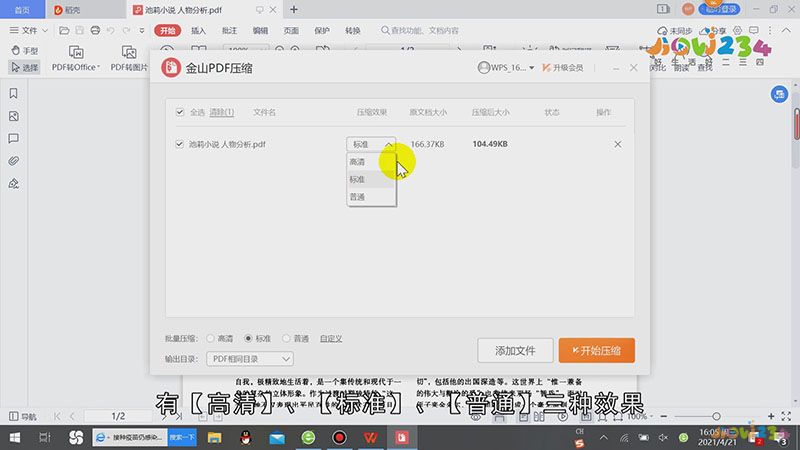The image size is (800, 450).
Task: Click the 开始压缩 button
Action: (596, 351)
